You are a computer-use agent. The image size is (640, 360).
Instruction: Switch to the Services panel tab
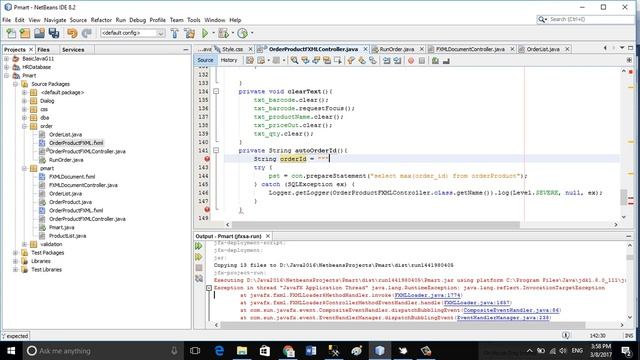73,49
